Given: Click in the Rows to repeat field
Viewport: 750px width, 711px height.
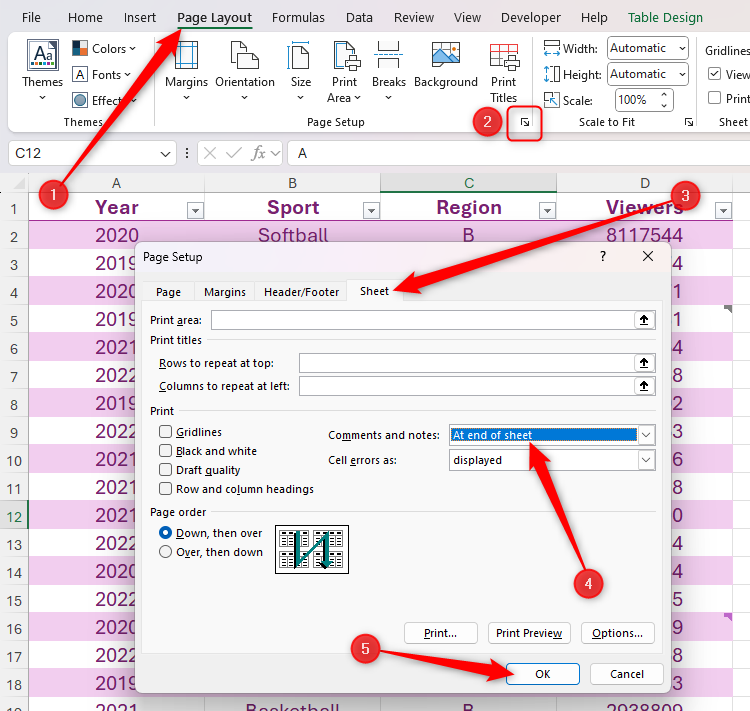Looking at the screenshot, I should pos(466,362).
